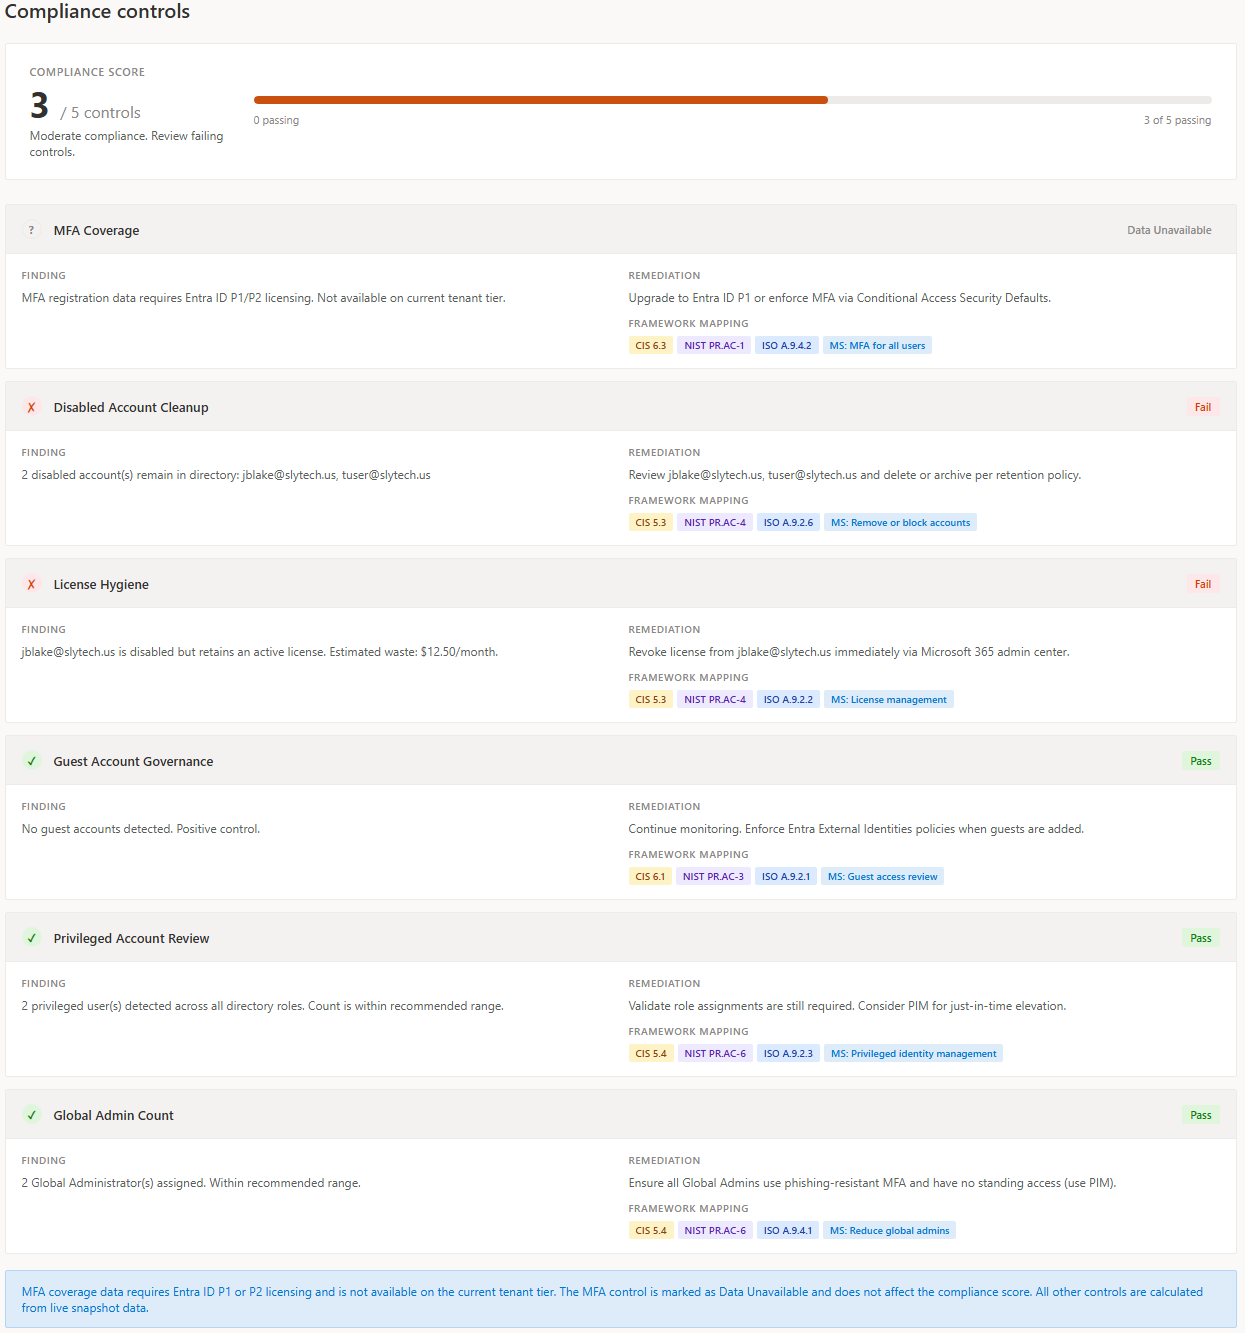The image size is (1245, 1333).
Task: Select NIST PR.AC-4 tag under License Hygiene
Action: [715, 699]
